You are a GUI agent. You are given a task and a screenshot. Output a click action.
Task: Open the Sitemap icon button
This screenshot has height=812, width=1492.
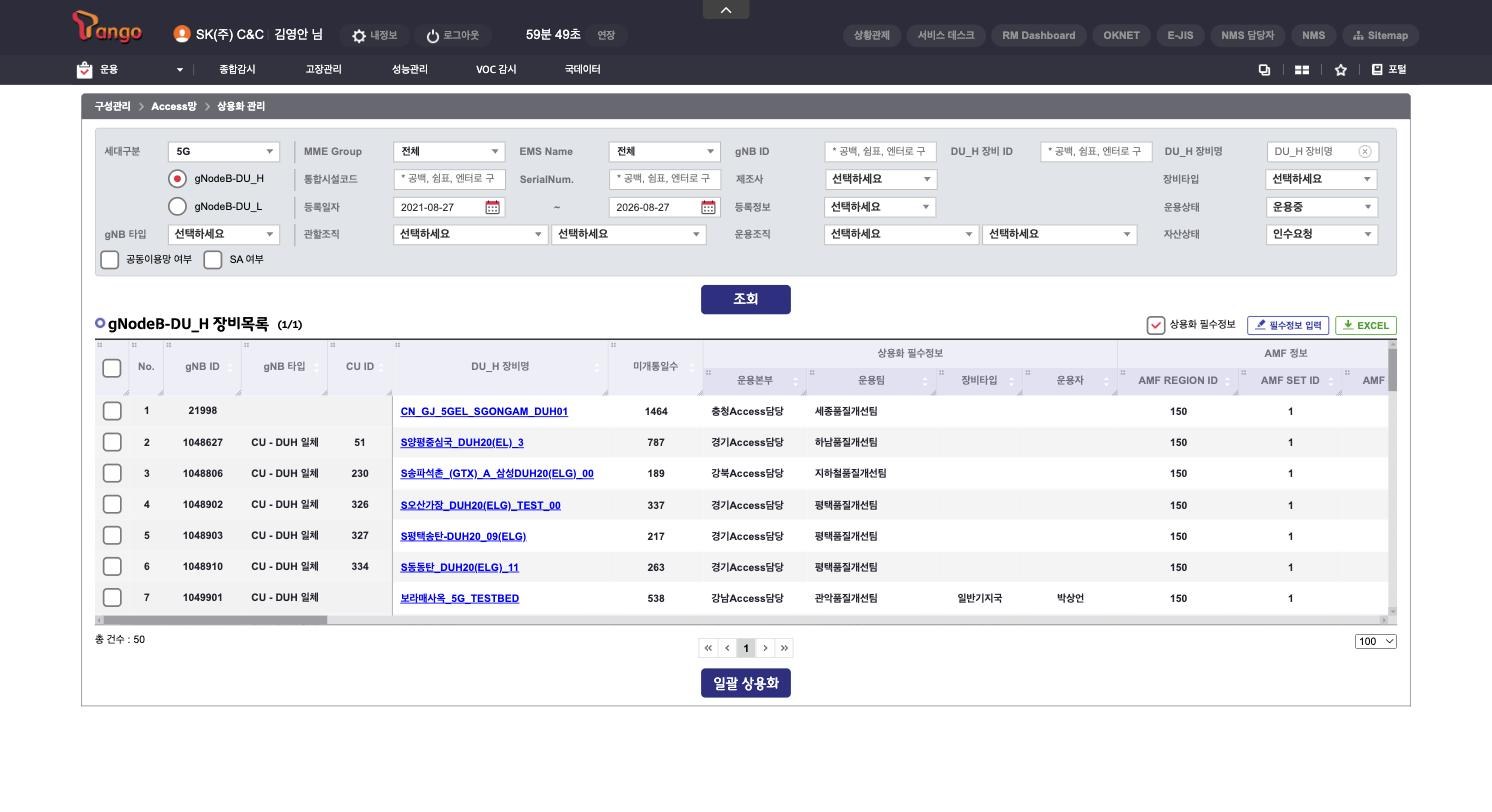(x=1380, y=35)
